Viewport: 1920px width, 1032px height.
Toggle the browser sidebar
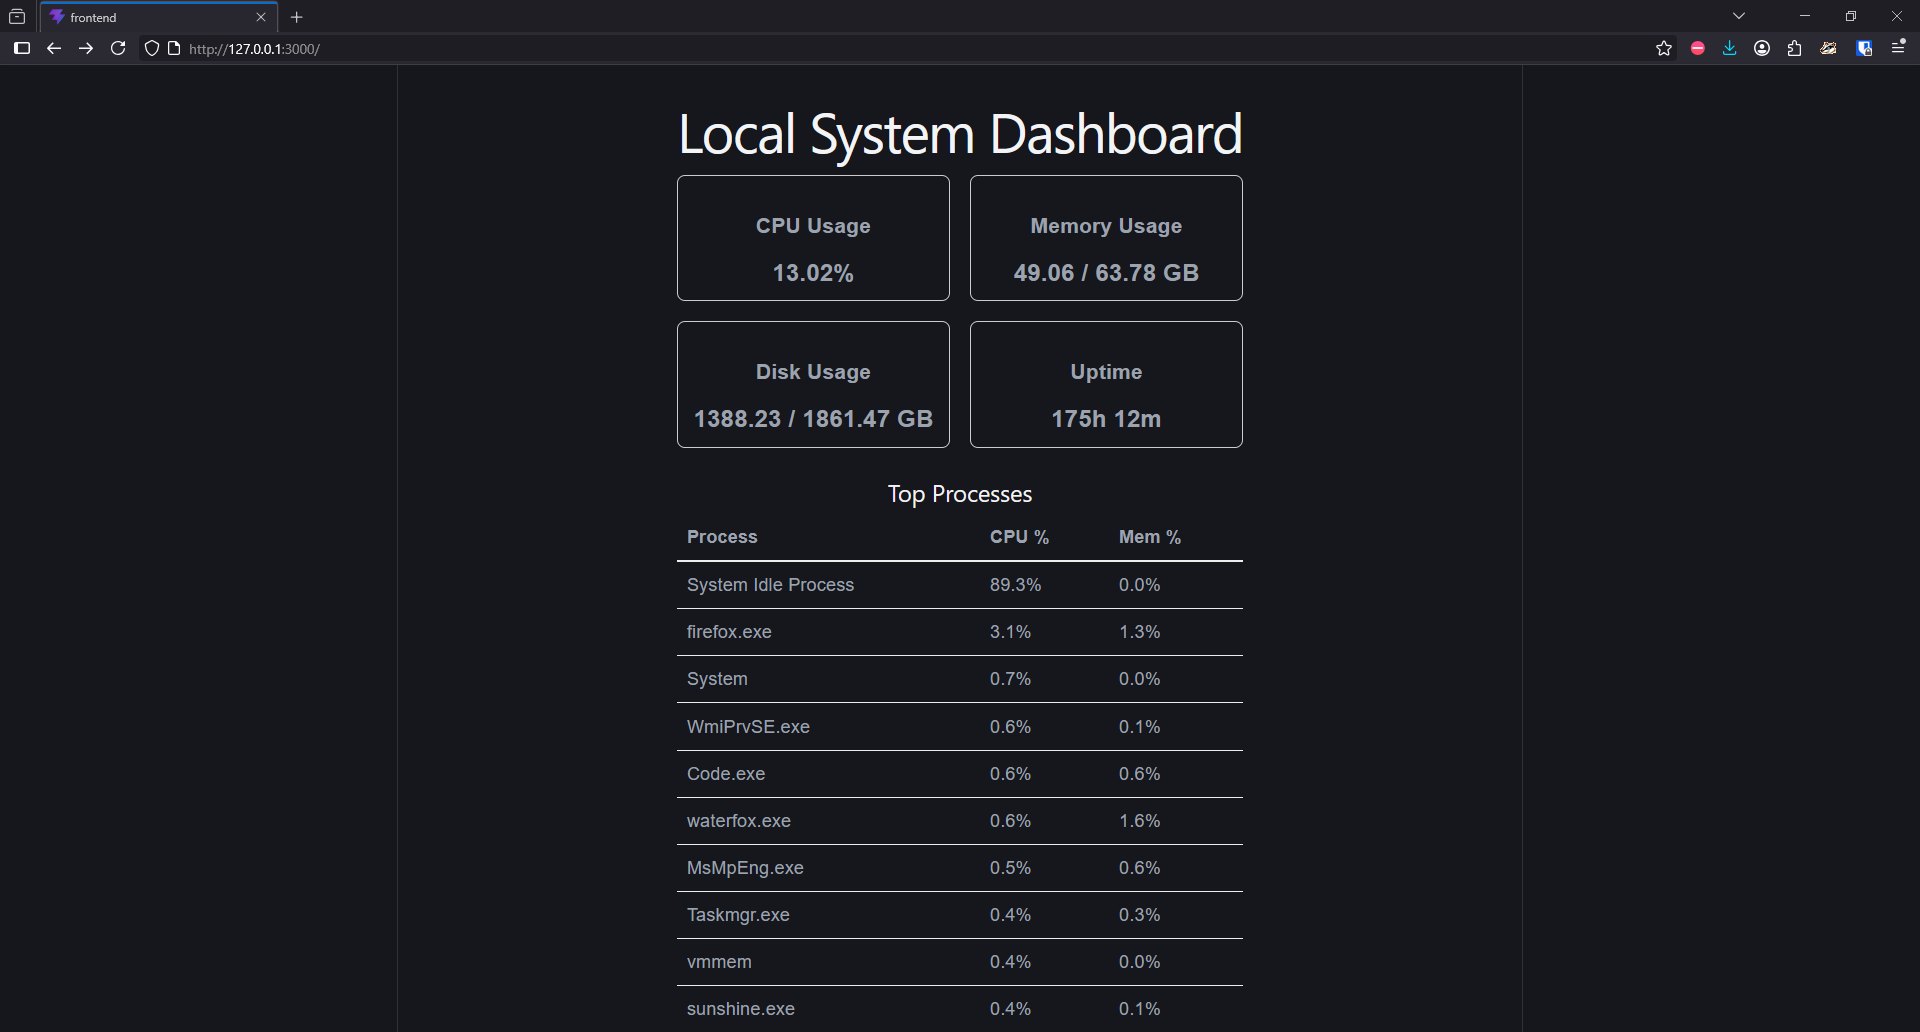pyautogui.click(x=22, y=48)
